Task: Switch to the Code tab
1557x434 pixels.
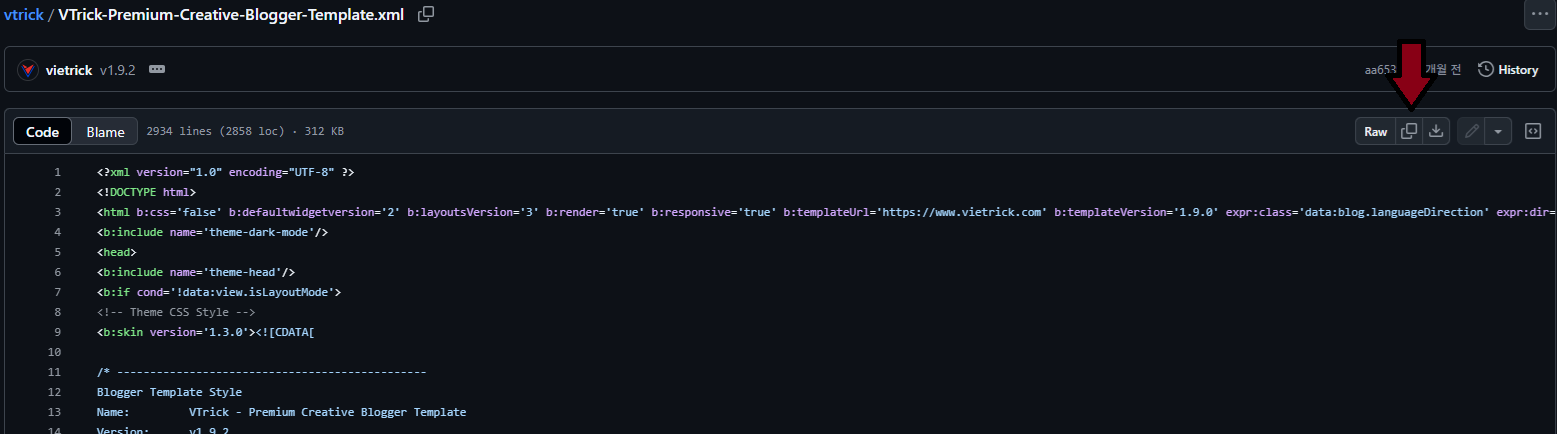Action: click(43, 132)
